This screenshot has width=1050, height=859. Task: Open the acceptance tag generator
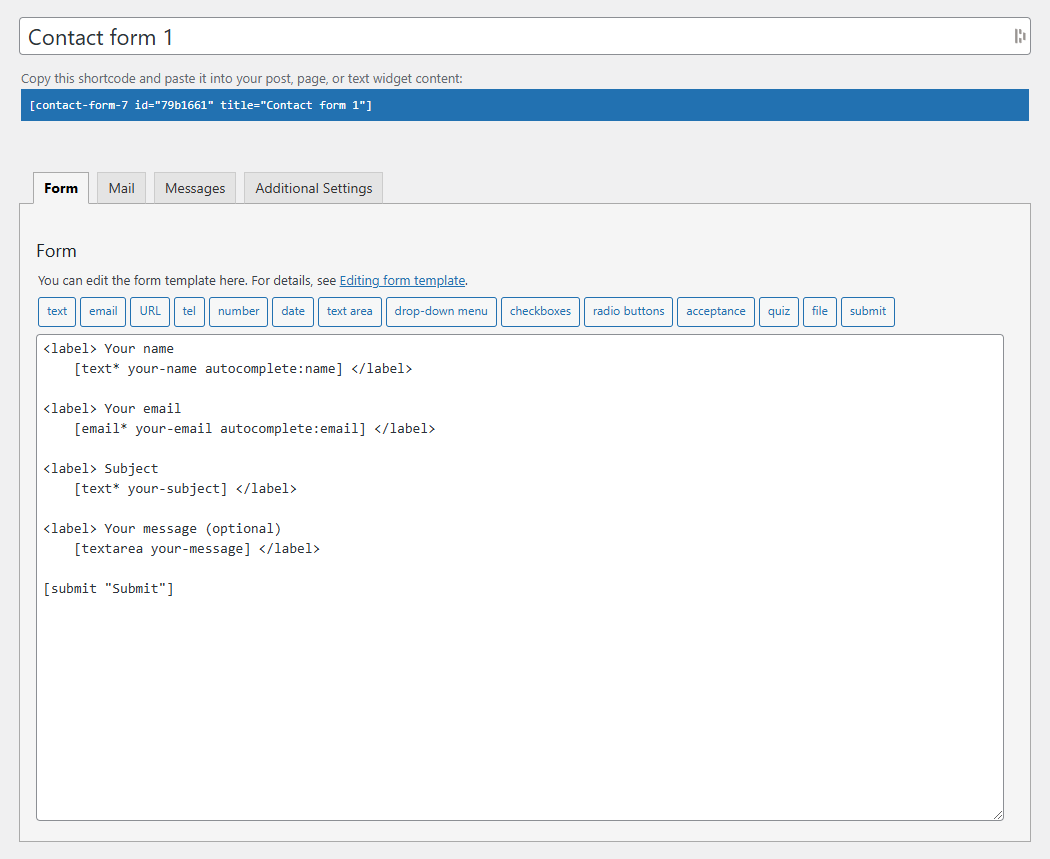(716, 311)
